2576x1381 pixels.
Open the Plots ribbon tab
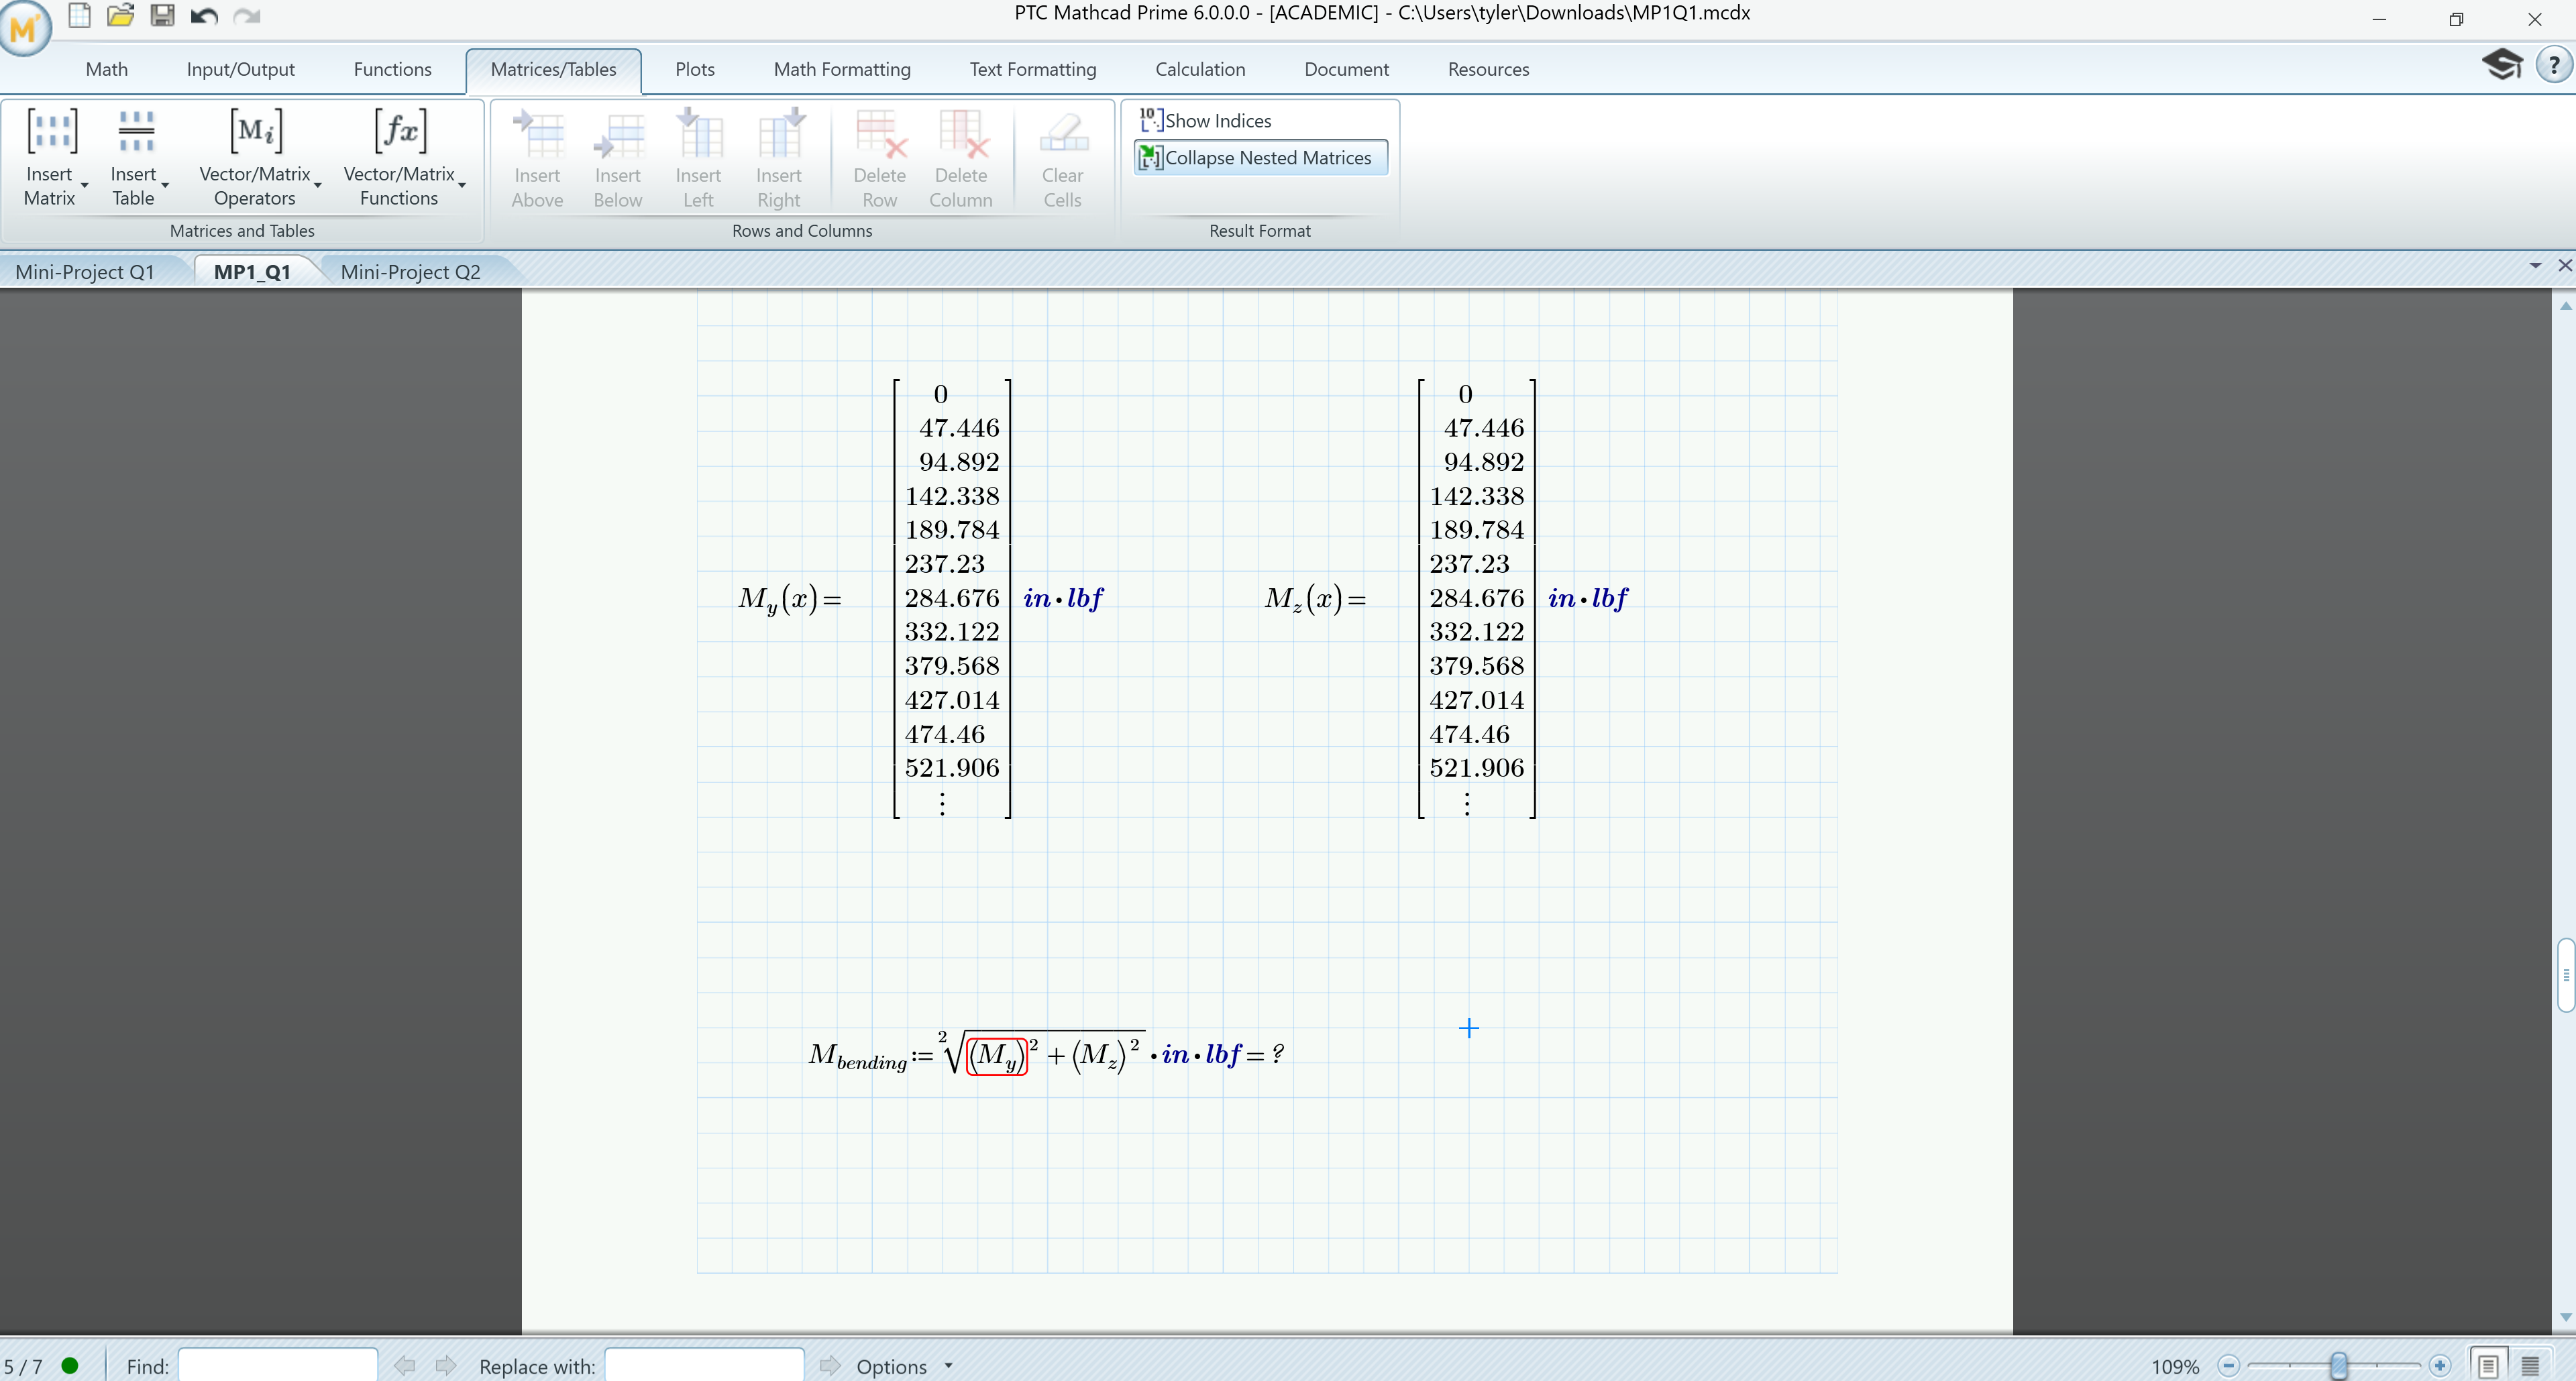[x=694, y=69]
